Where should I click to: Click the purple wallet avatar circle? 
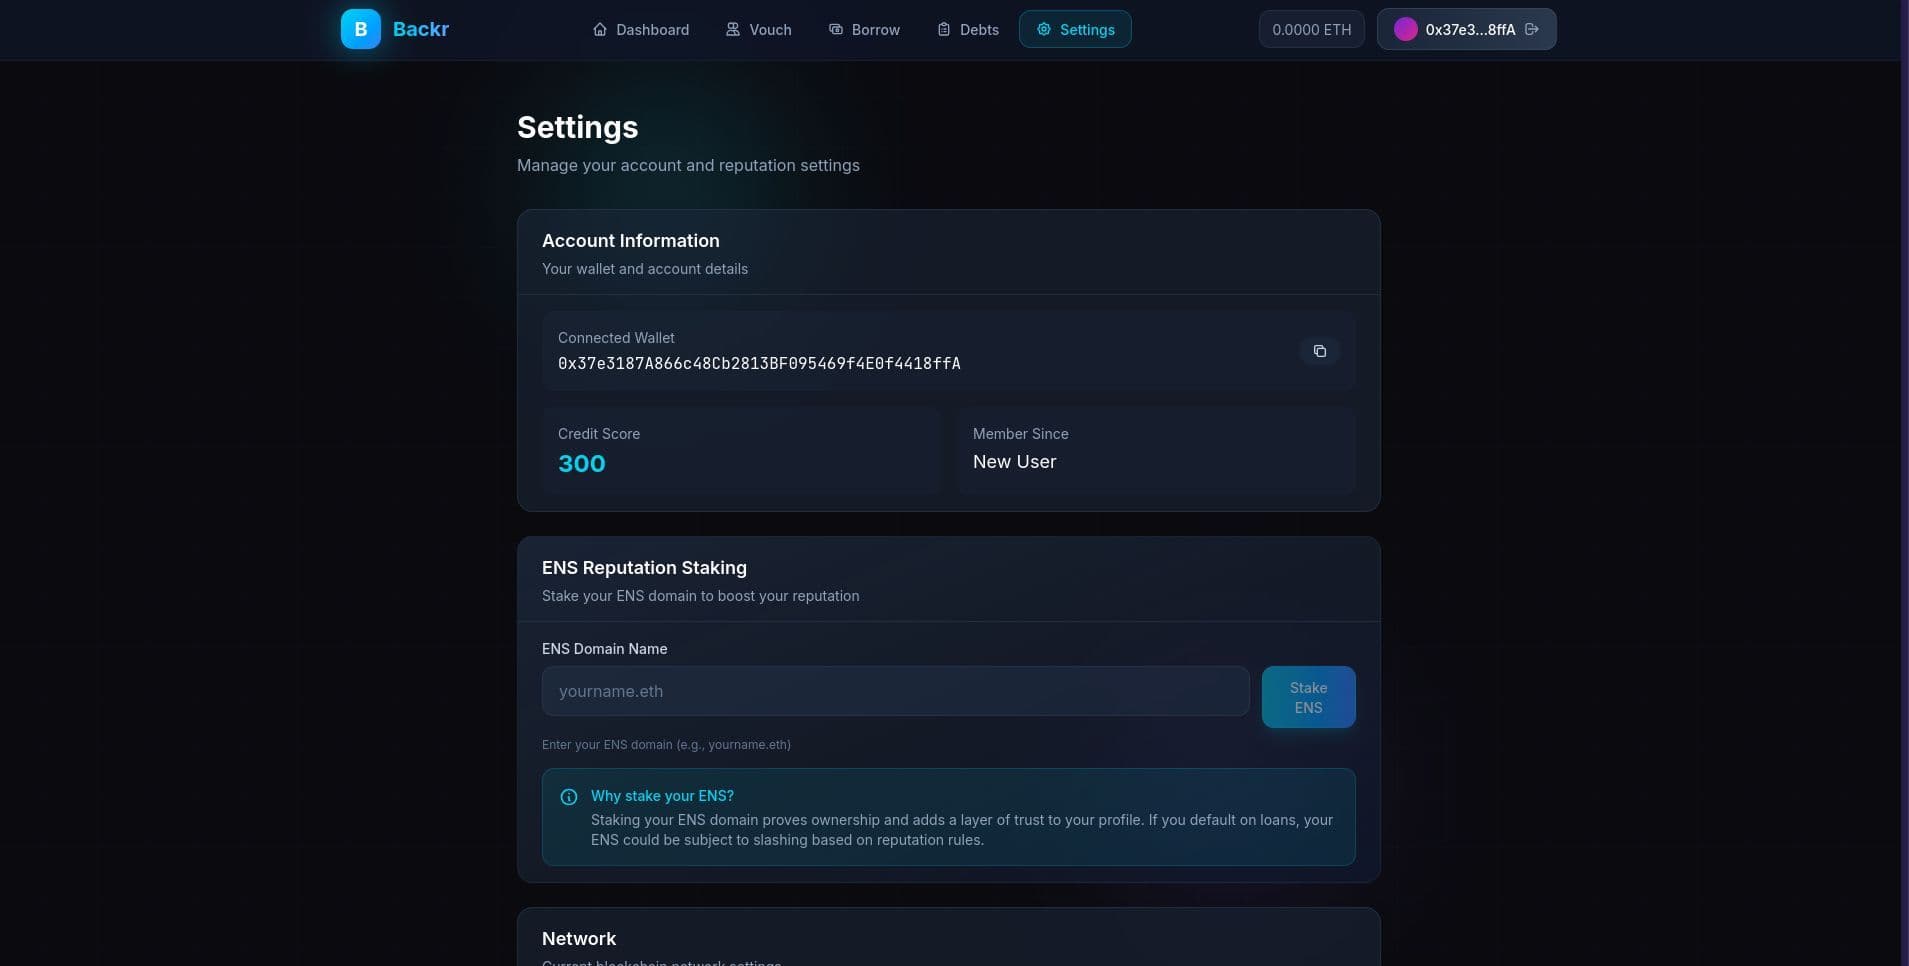pyautogui.click(x=1406, y=29)
